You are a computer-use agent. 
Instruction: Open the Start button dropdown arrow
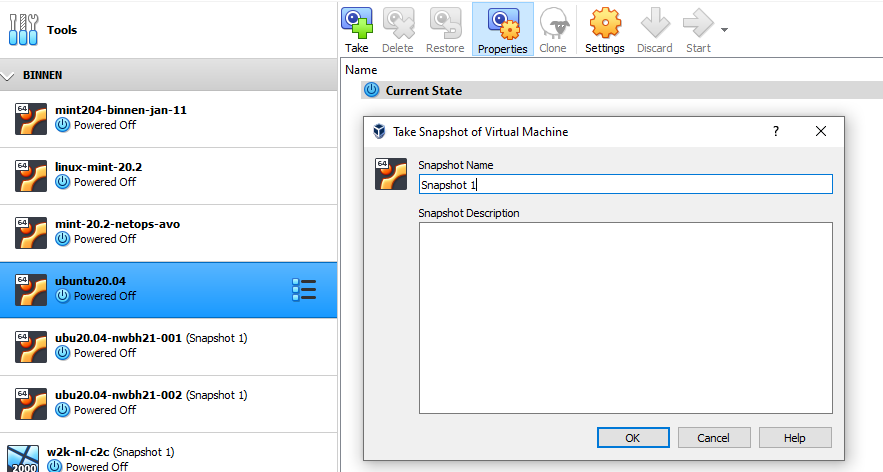724,29
